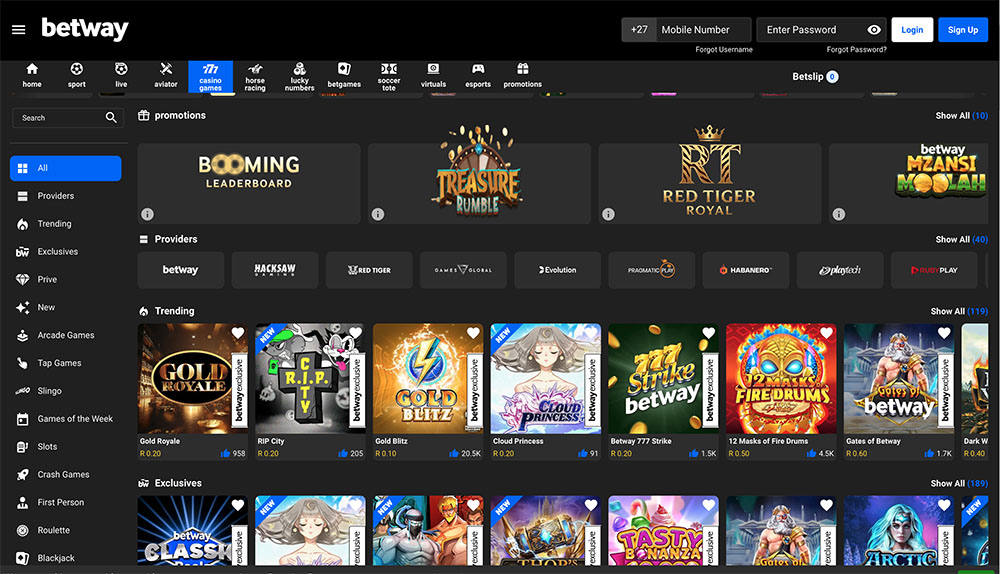Select Pragmatic Play provider

pyautogui.click(x=651, y=270)
